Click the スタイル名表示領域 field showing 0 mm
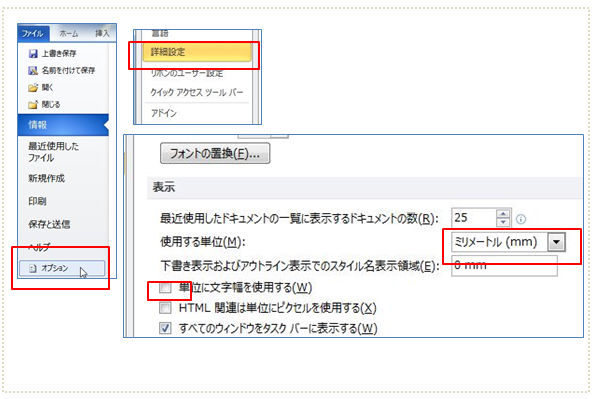The image size is (593, 399). pos(504,265)
